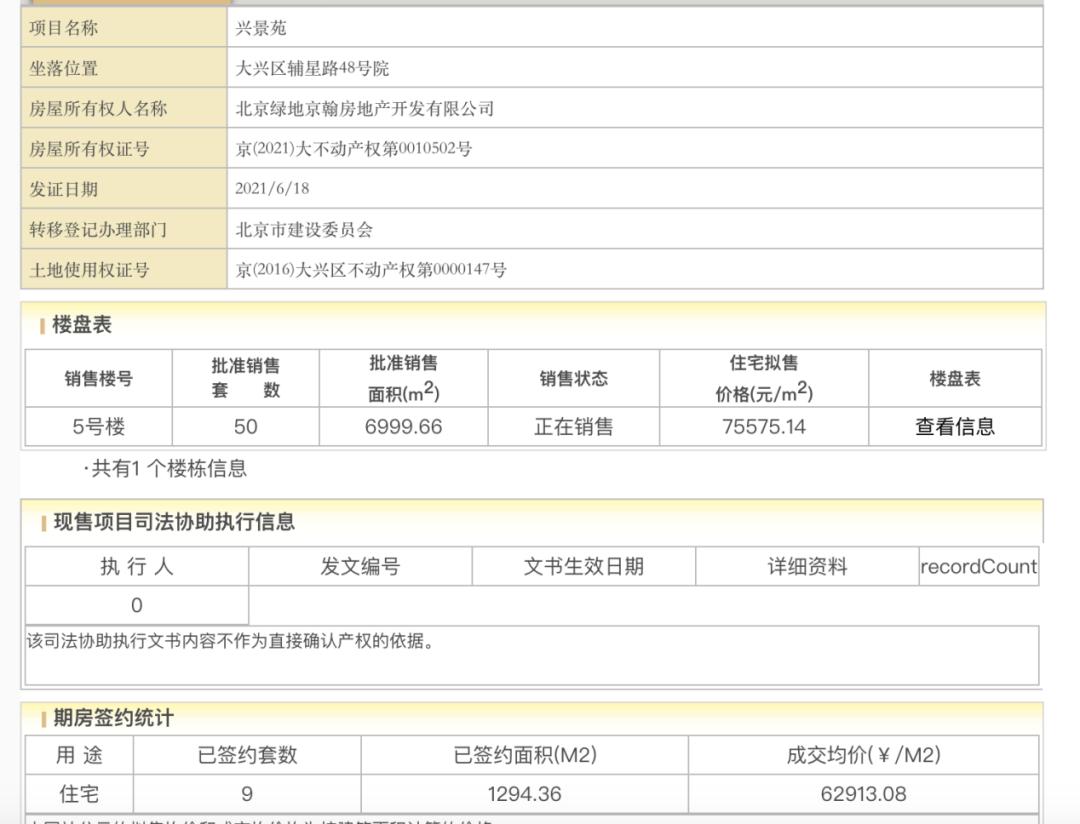Click the 坐落位置 label cell
The width and height of the screenshot is (1080, 824).
tap(124, 68)
